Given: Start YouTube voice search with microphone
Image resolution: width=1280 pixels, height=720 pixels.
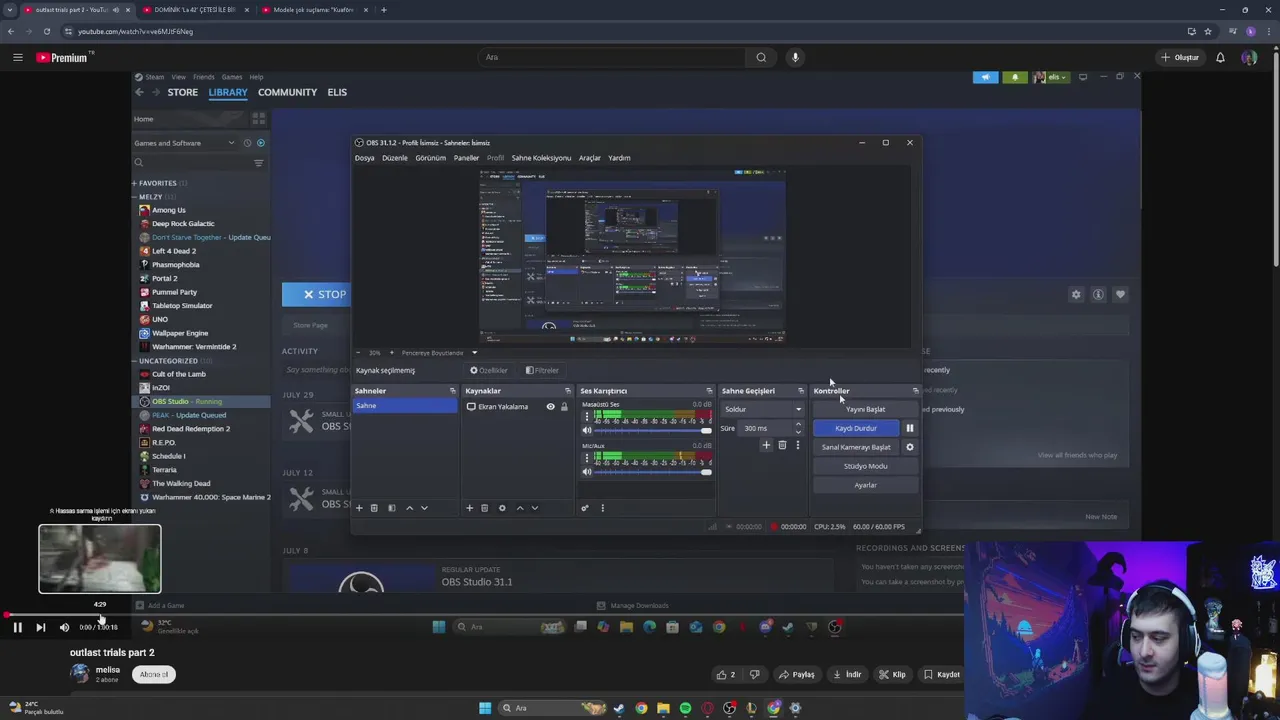Looking at the screenshot, I should coord(795,57).
